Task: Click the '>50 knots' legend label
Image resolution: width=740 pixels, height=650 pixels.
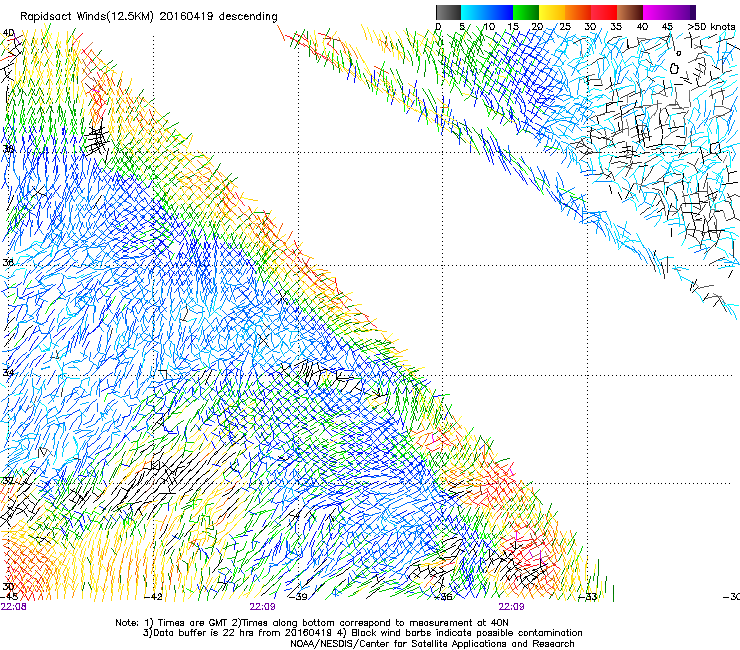Action: [x=711, y=27]
